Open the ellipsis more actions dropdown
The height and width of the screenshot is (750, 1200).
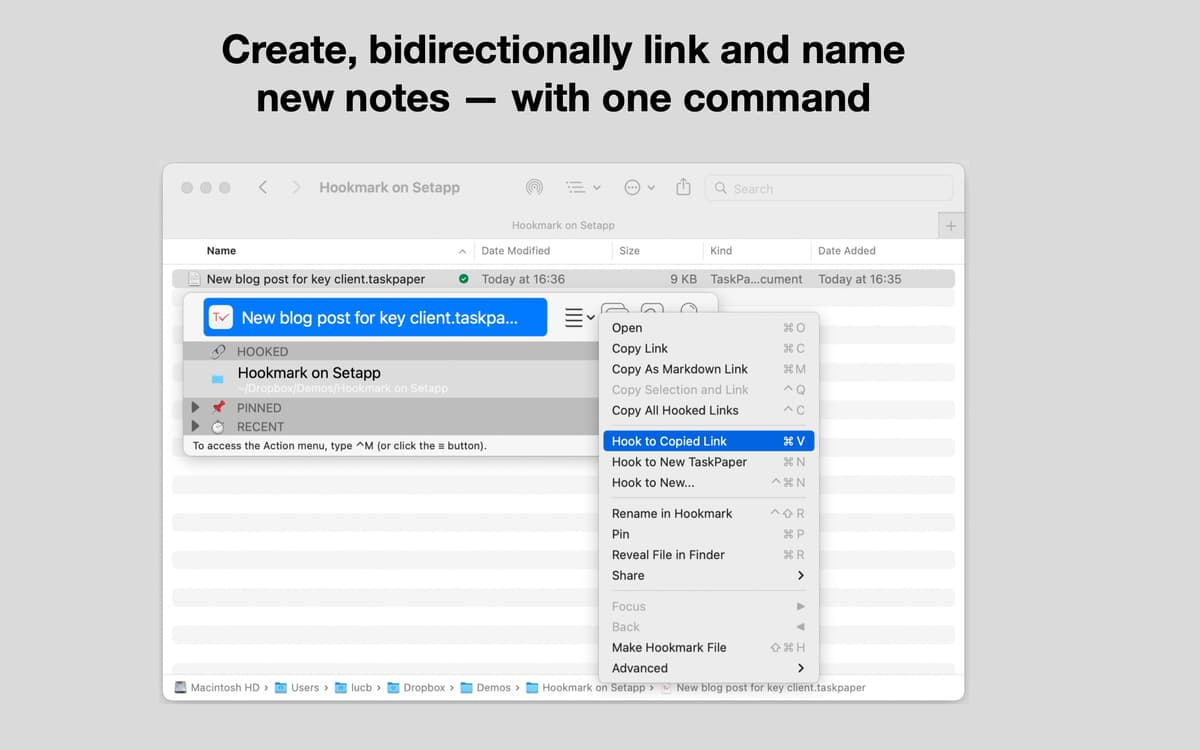tap(638, 187)
